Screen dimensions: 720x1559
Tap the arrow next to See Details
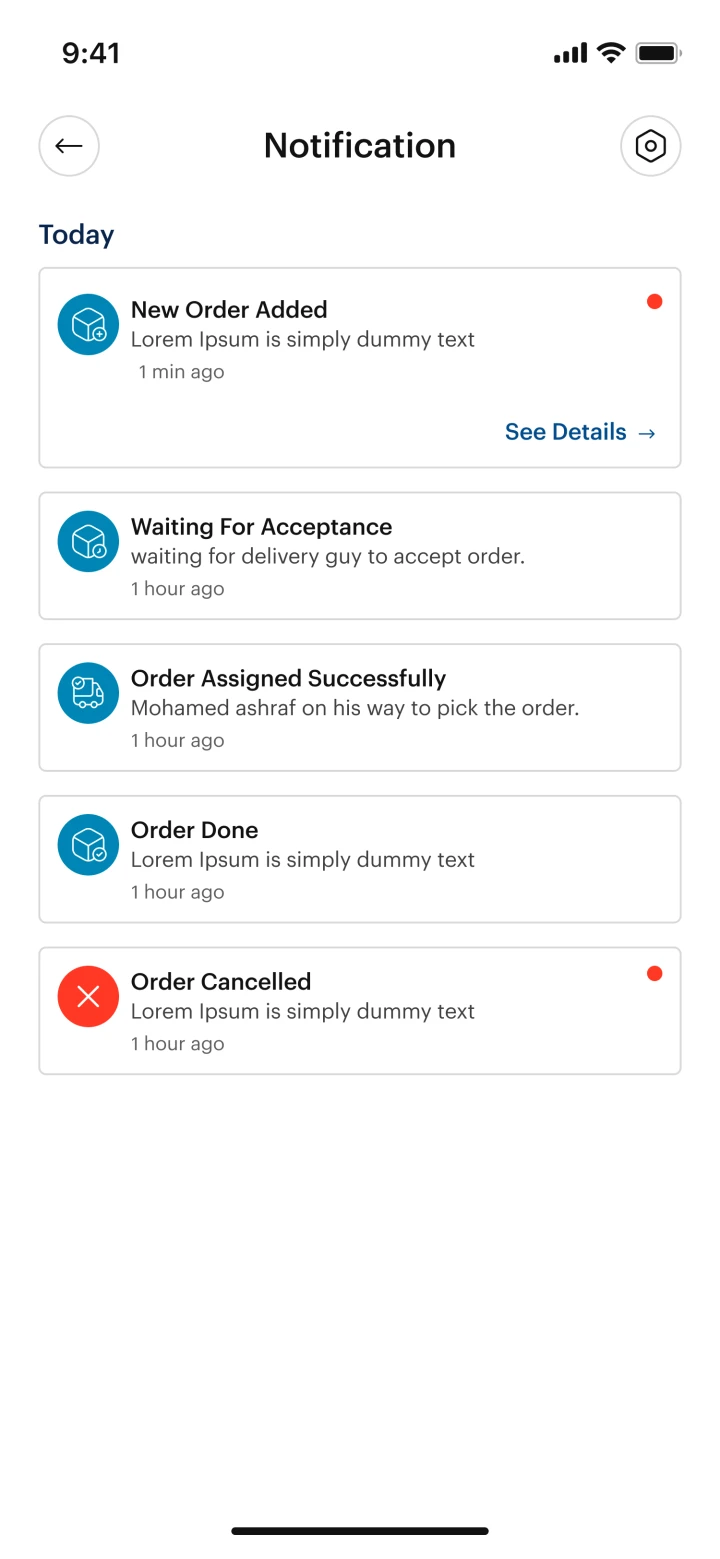click(x=647, y=433)
